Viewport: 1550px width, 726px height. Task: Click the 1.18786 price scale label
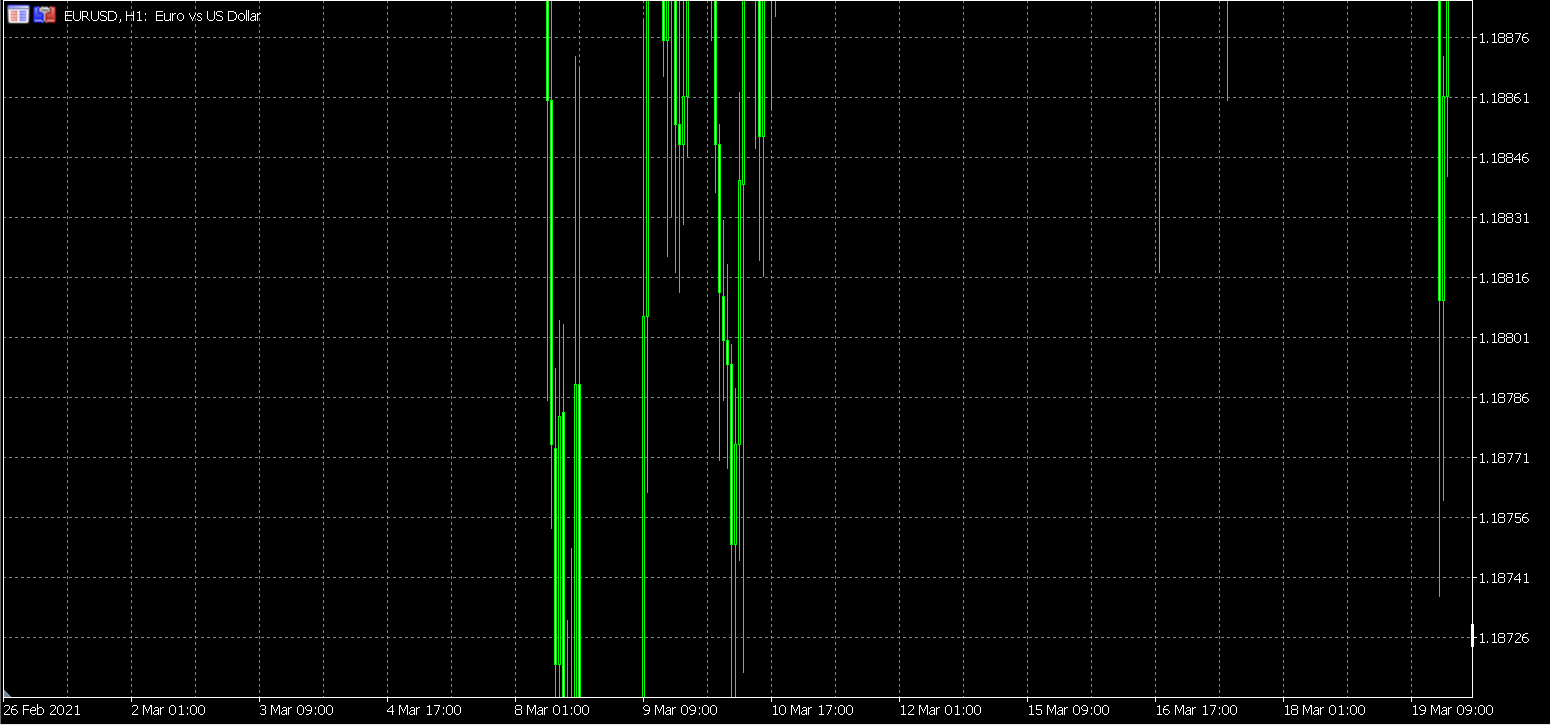[1504, 398]
